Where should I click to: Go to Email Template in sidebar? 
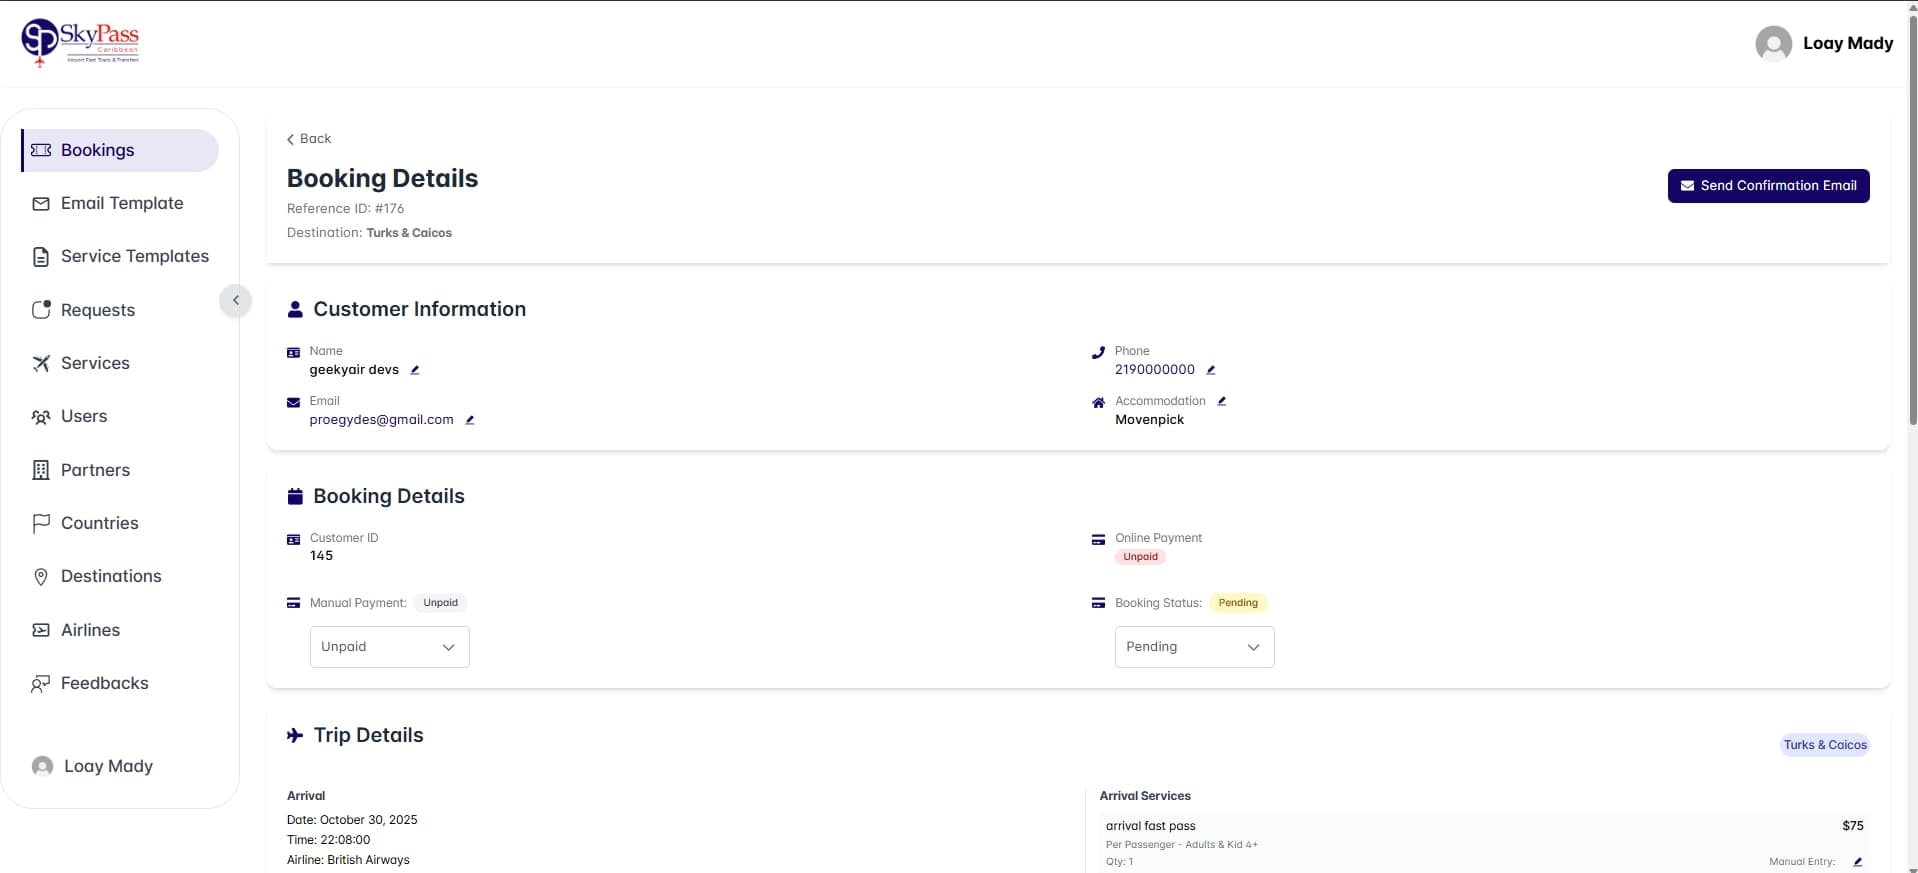point(120,203)
